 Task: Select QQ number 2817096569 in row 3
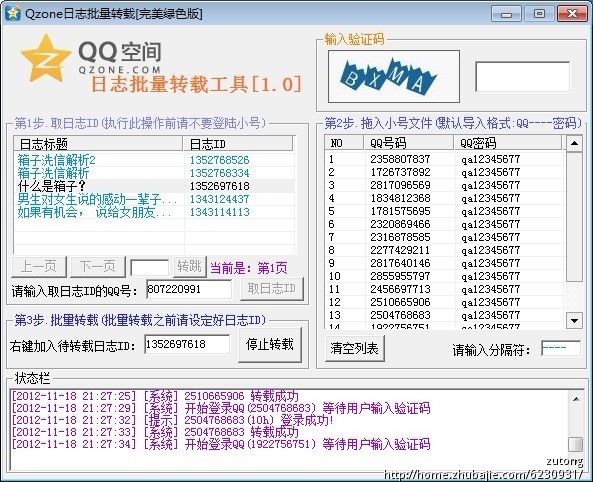click(x=400, y=185)
